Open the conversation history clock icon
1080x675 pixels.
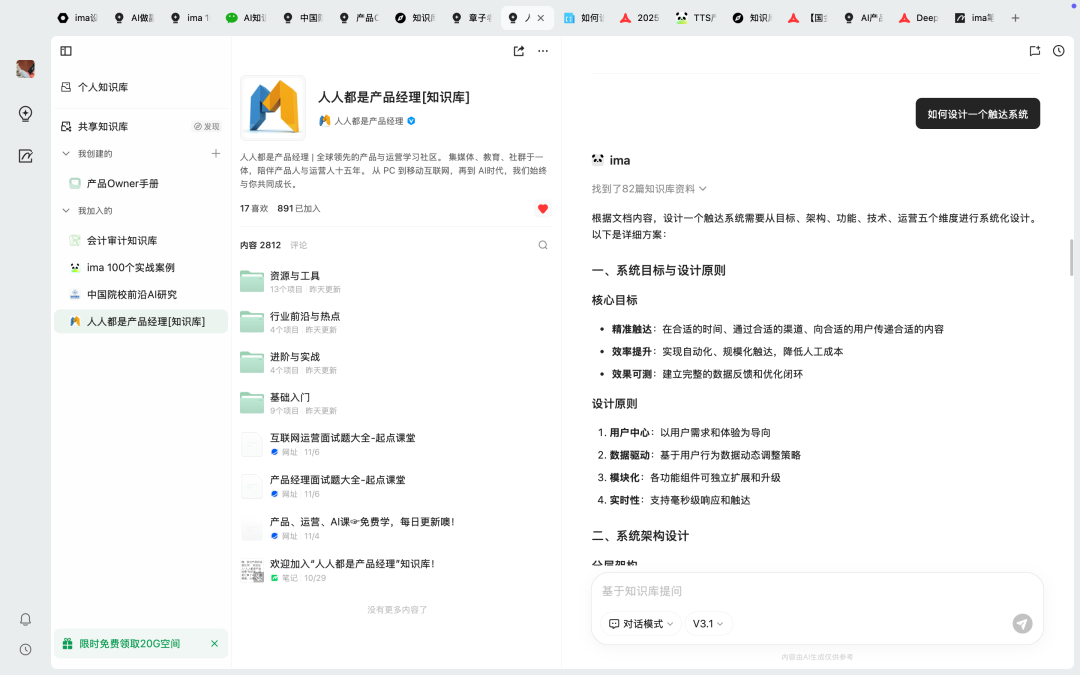click(x=1059, y=51)
